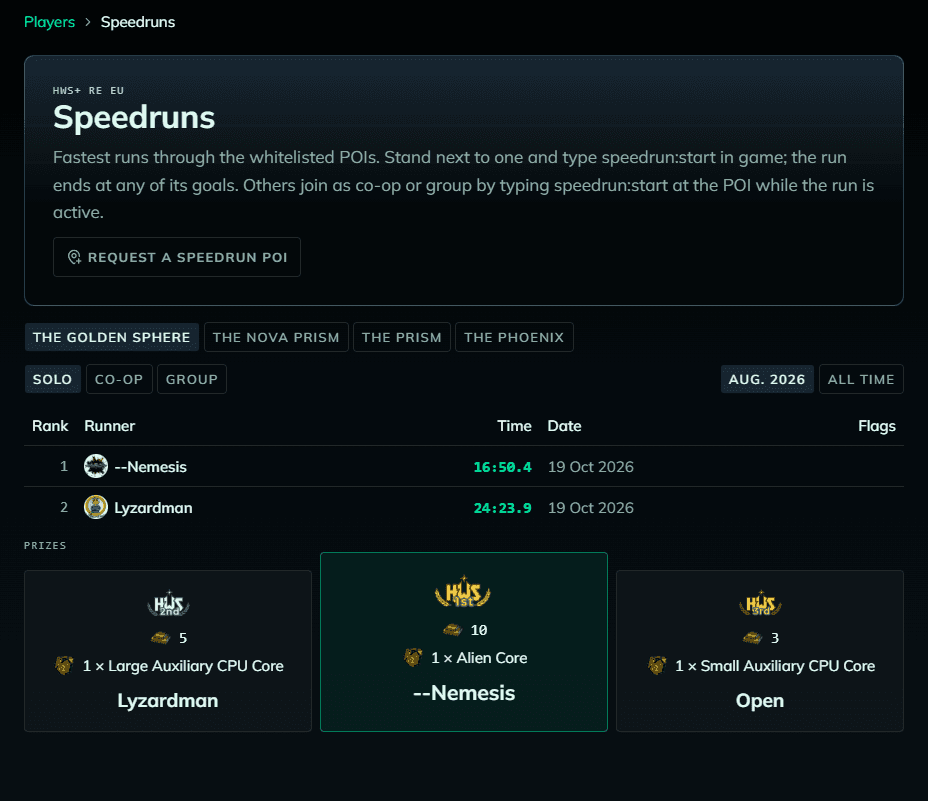The image size is (928, 801).
Task: Click the HWS 2nd place trophy badge
Action: (x=168, y=603)
